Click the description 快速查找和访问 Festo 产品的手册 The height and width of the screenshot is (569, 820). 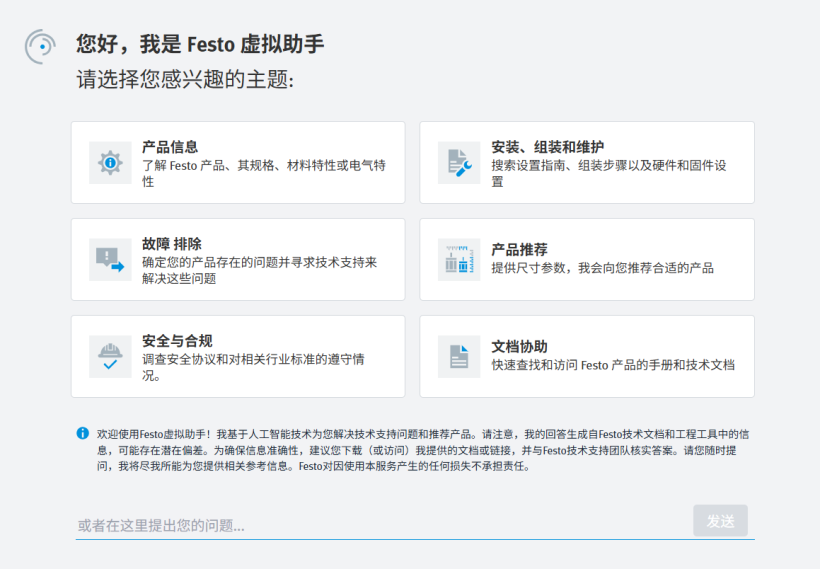click(613, 365)
